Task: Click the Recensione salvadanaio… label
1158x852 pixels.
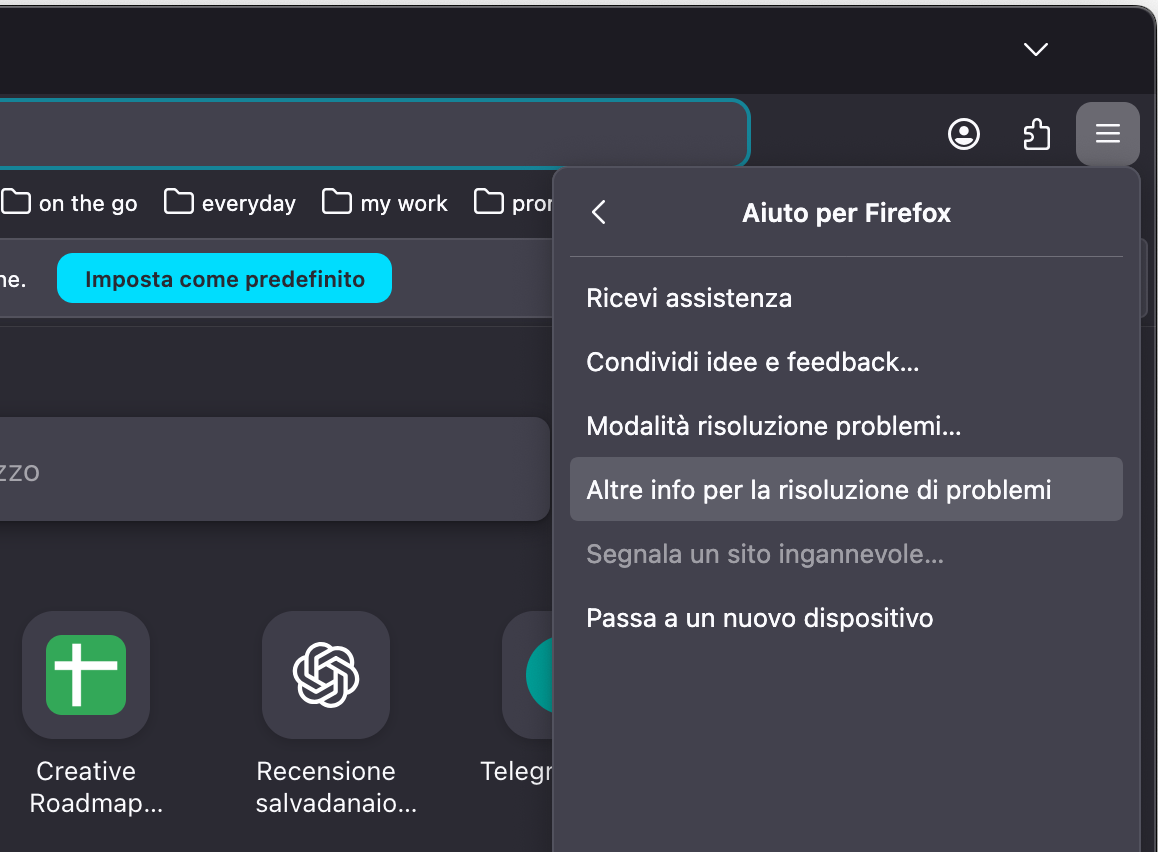Action: (x=336, y=787)
